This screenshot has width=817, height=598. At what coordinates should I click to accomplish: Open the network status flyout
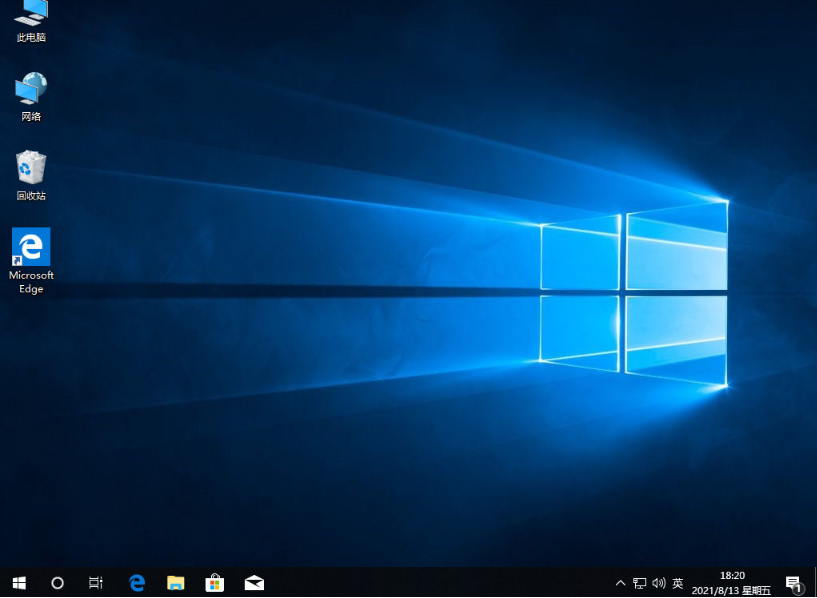638,583
